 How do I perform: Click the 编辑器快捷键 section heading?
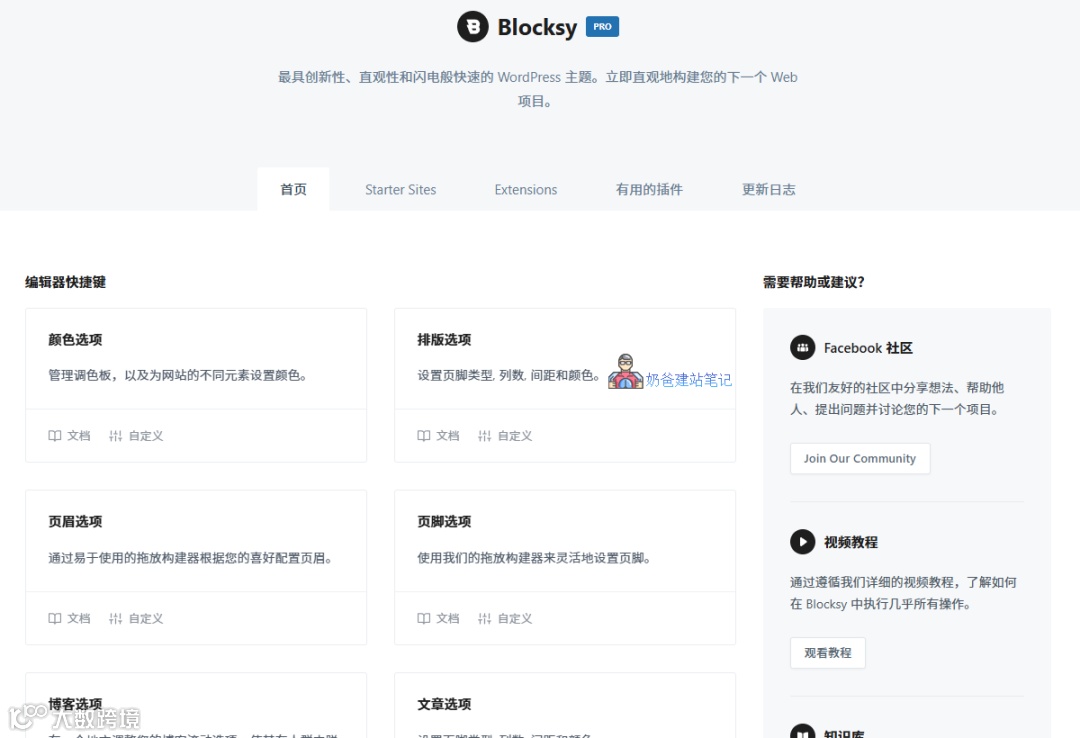click(65, 282)
